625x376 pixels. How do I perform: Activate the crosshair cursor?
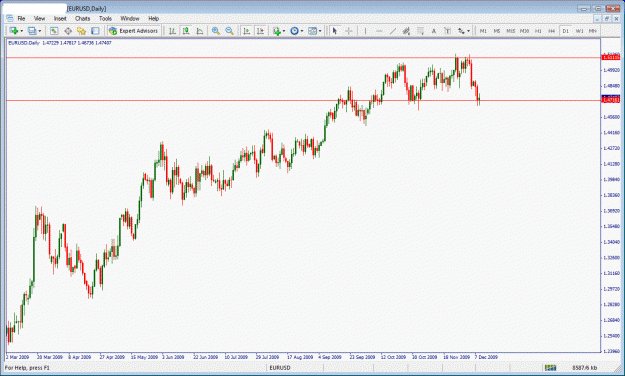pos(349,31)
